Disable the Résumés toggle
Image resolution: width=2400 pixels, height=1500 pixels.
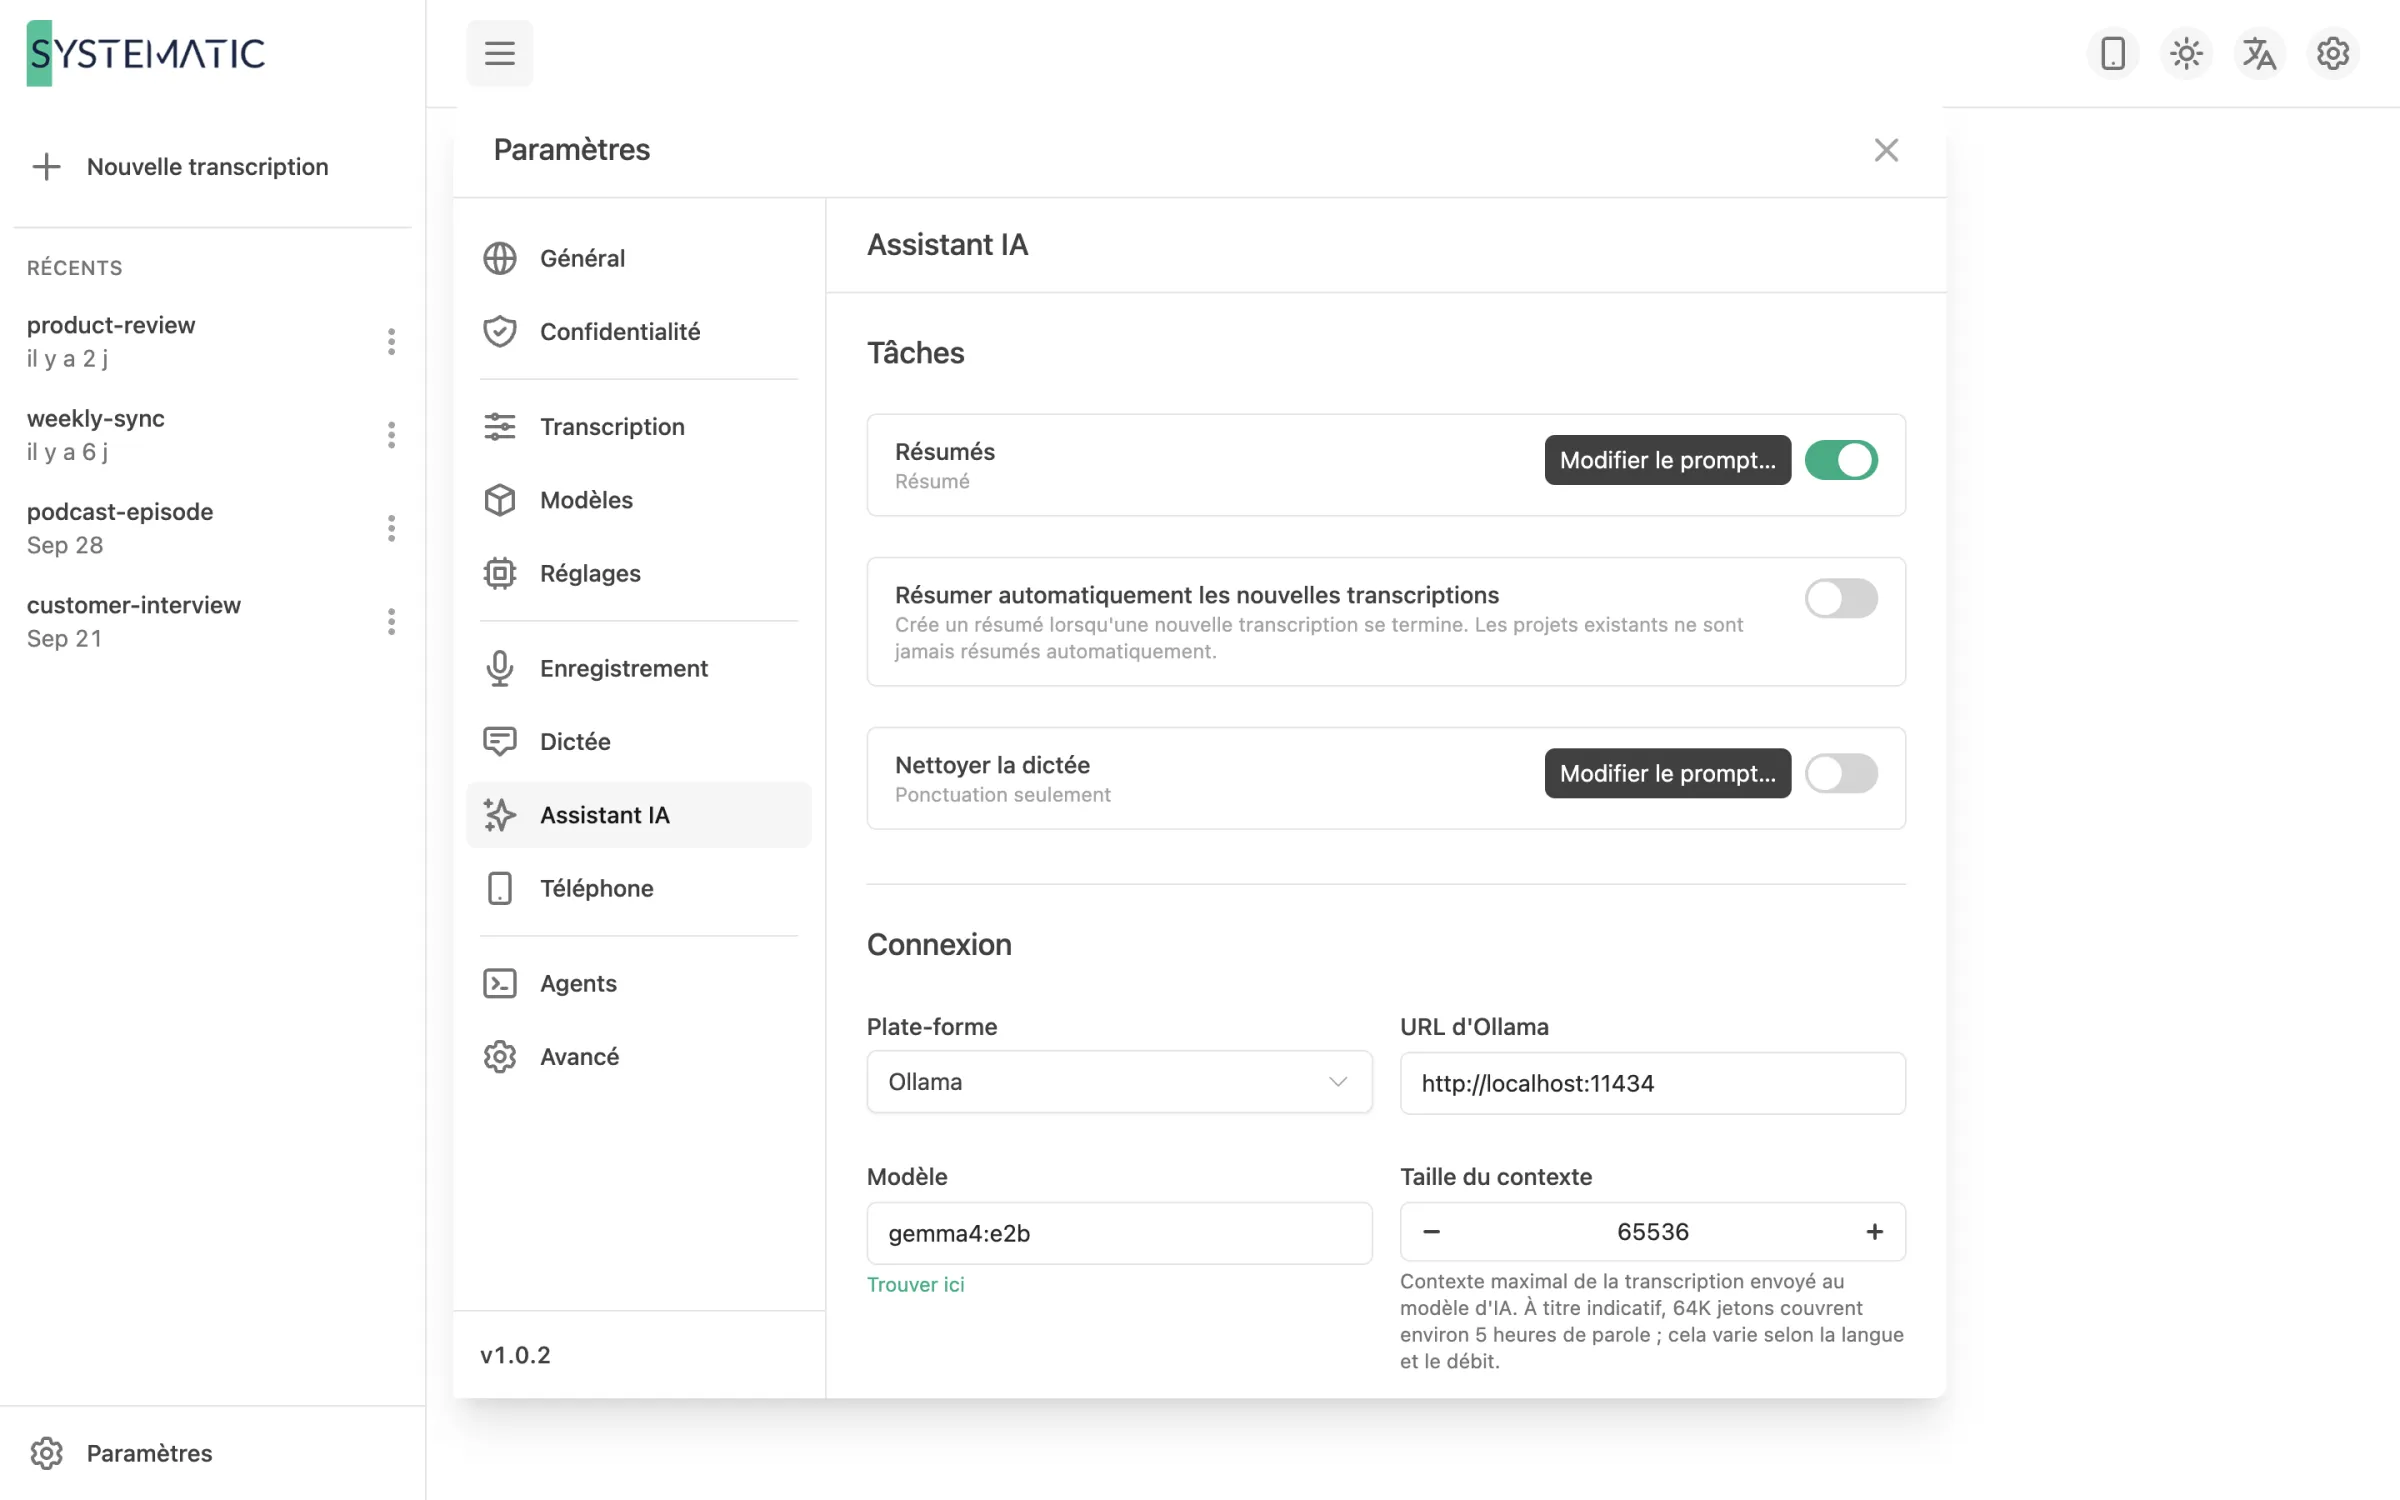[x=1841, y=460]
